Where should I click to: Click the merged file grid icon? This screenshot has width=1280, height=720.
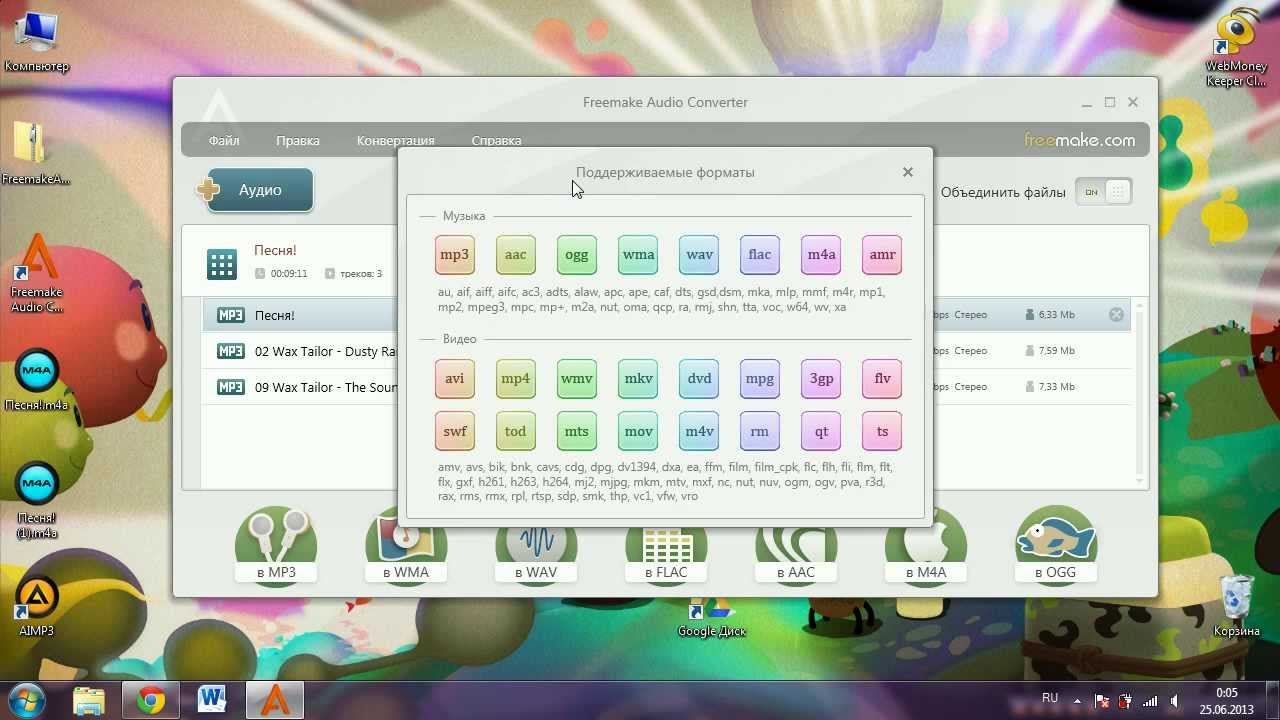(222, 264)
